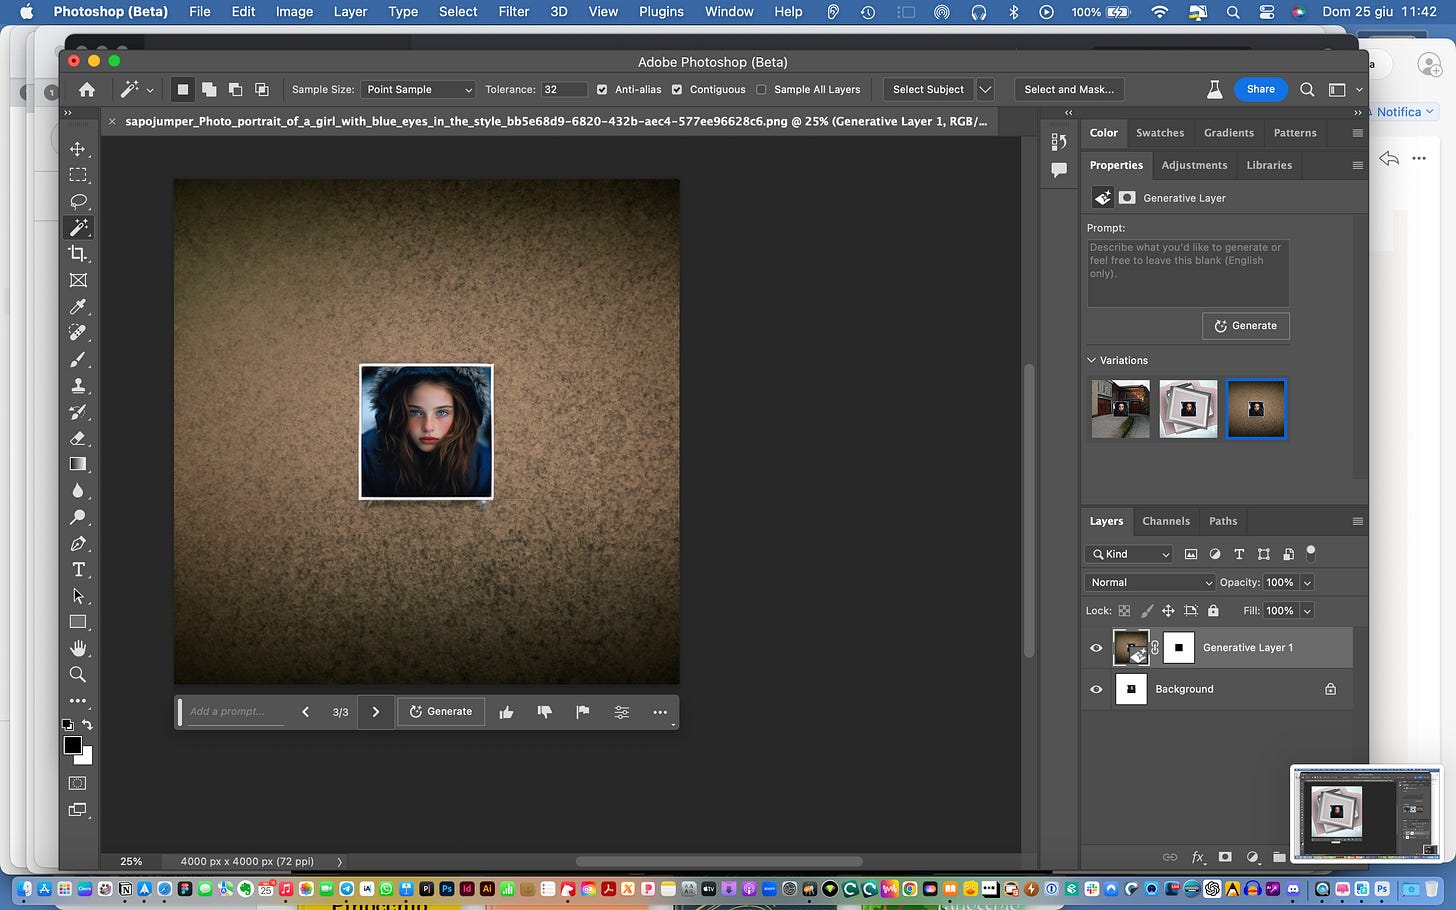The width and height of the screenshot is (1456, 910).
Task: Switch to the Swatches tab
Action: click(1160, 133)
